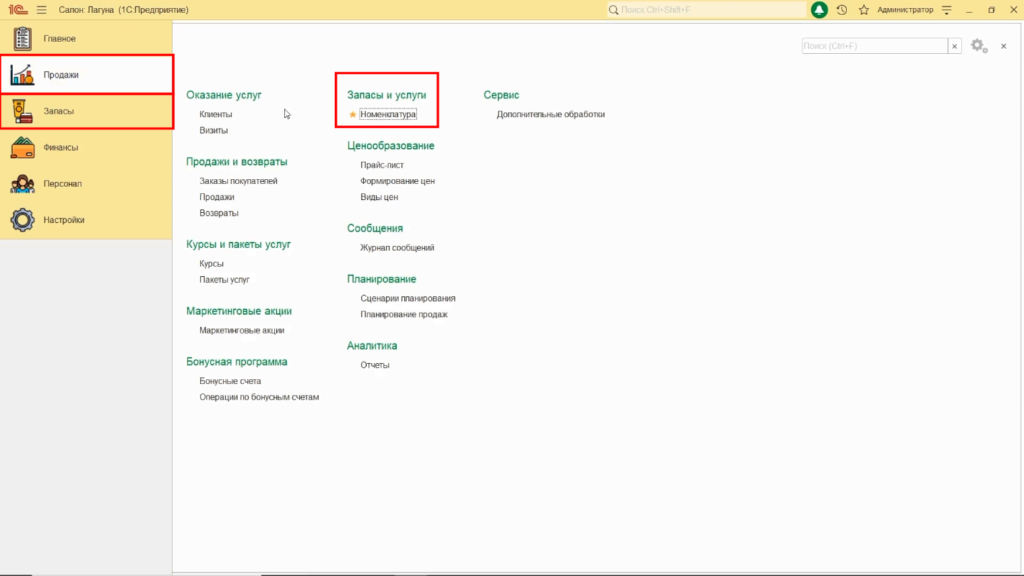Open the Отчеты link
The image size is (1024, 576).
[375, 365]
